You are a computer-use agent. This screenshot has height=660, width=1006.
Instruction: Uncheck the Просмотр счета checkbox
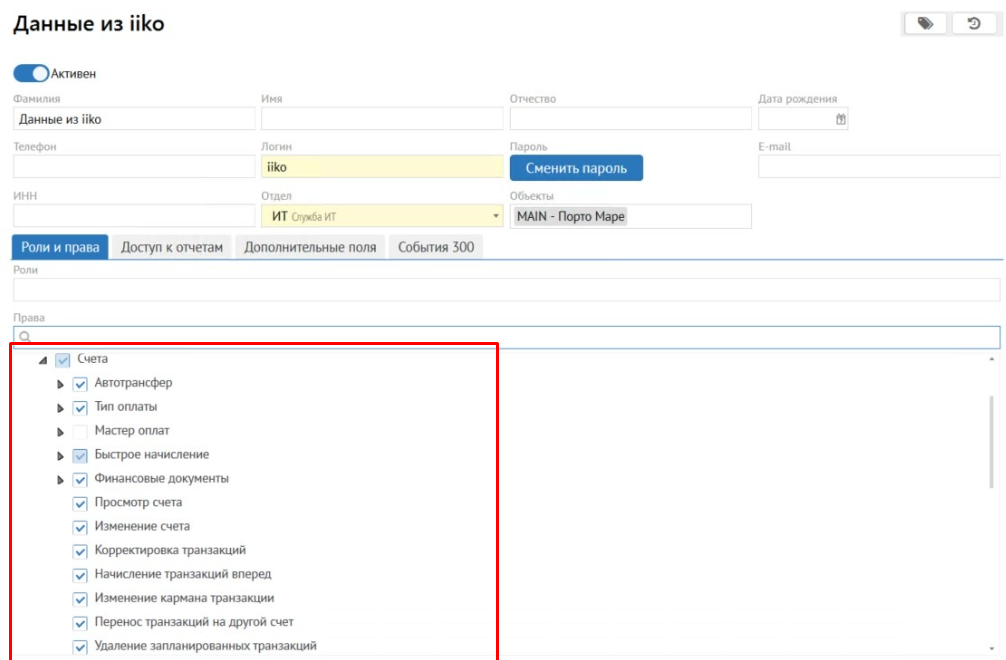80,503
